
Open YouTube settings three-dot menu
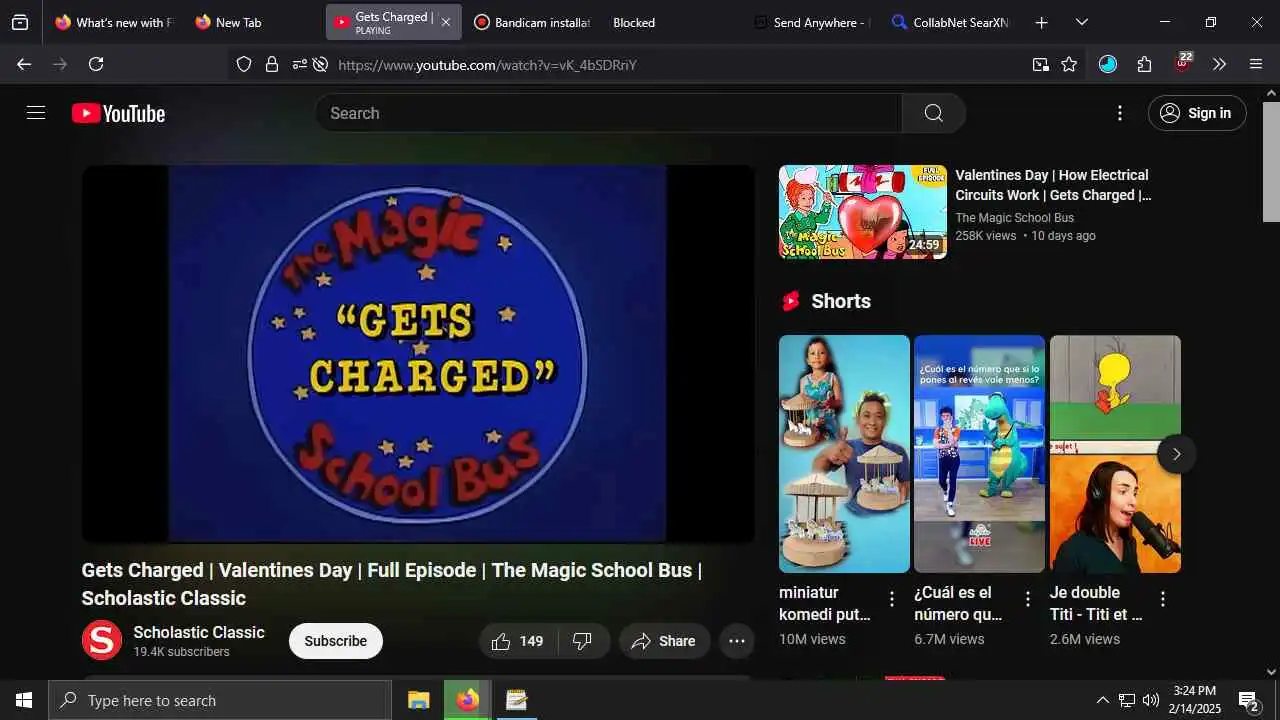click(1120, 113)
